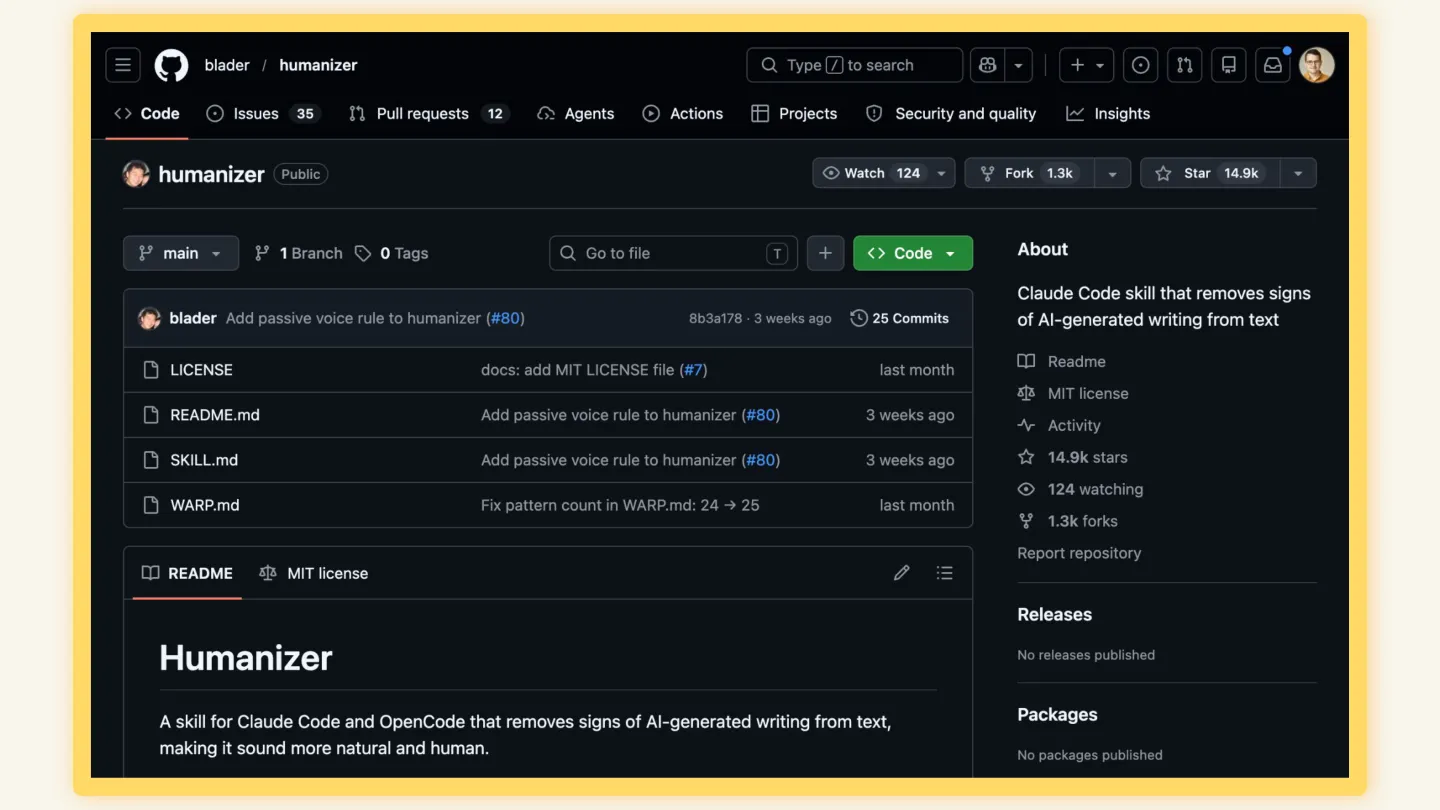
Task: Open the header issues circle icon
Action: [x=1141, y=65]
